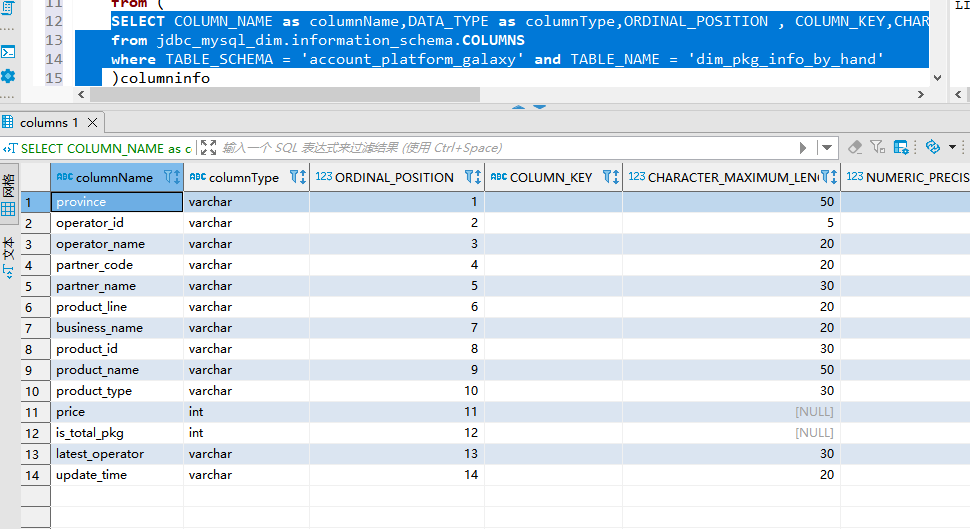Click the )columninfo text on line 15

click(x=161, y=78)
